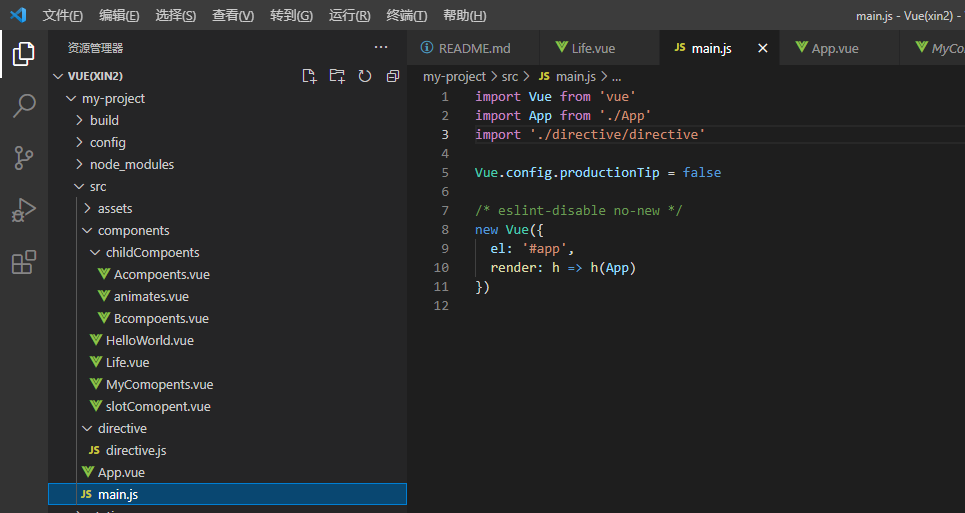Click Vue icon beside App.vue in tree
Image resolution: width=965 pixels, height=513 pixels.
tap(88, 472)
